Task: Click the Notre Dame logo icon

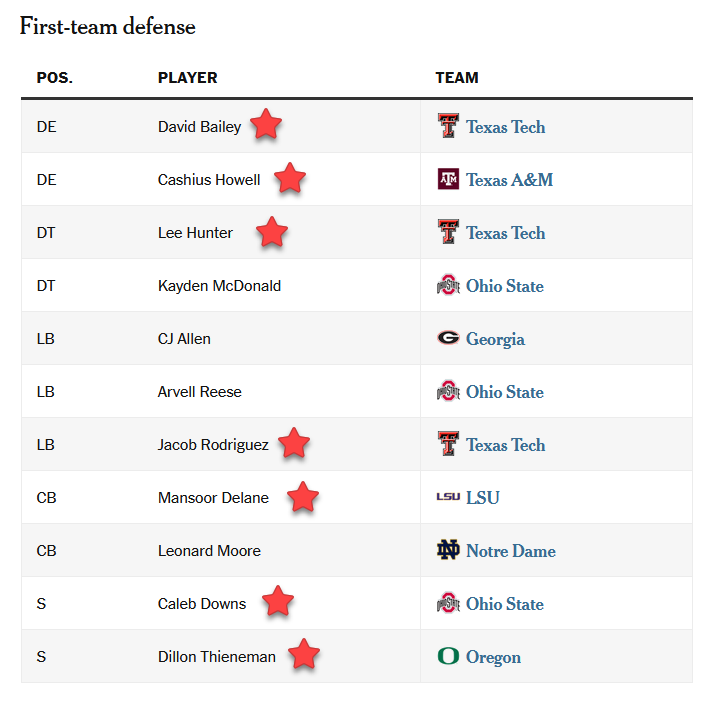Action: [448, 551]
